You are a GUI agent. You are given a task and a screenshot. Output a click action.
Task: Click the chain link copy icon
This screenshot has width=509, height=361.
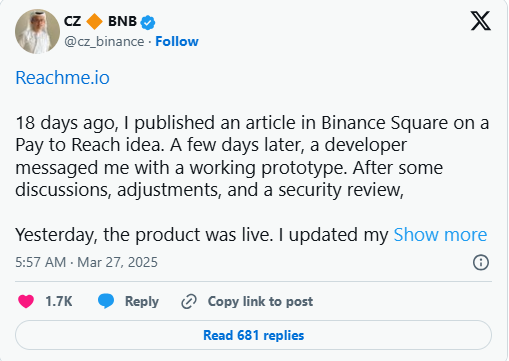[189, 302]
